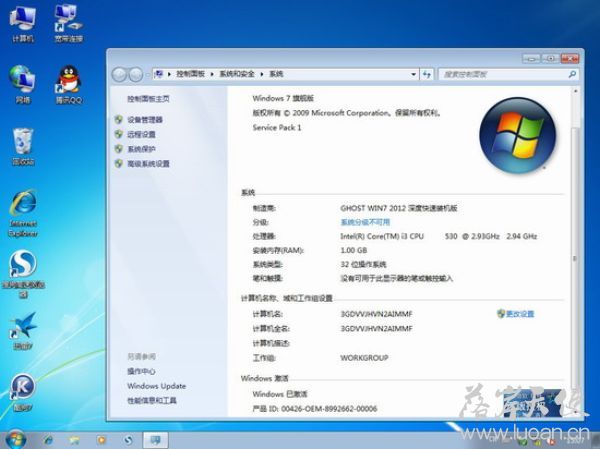Open 远程设置 link
The image size is (600, 449).
coord(141,134)
